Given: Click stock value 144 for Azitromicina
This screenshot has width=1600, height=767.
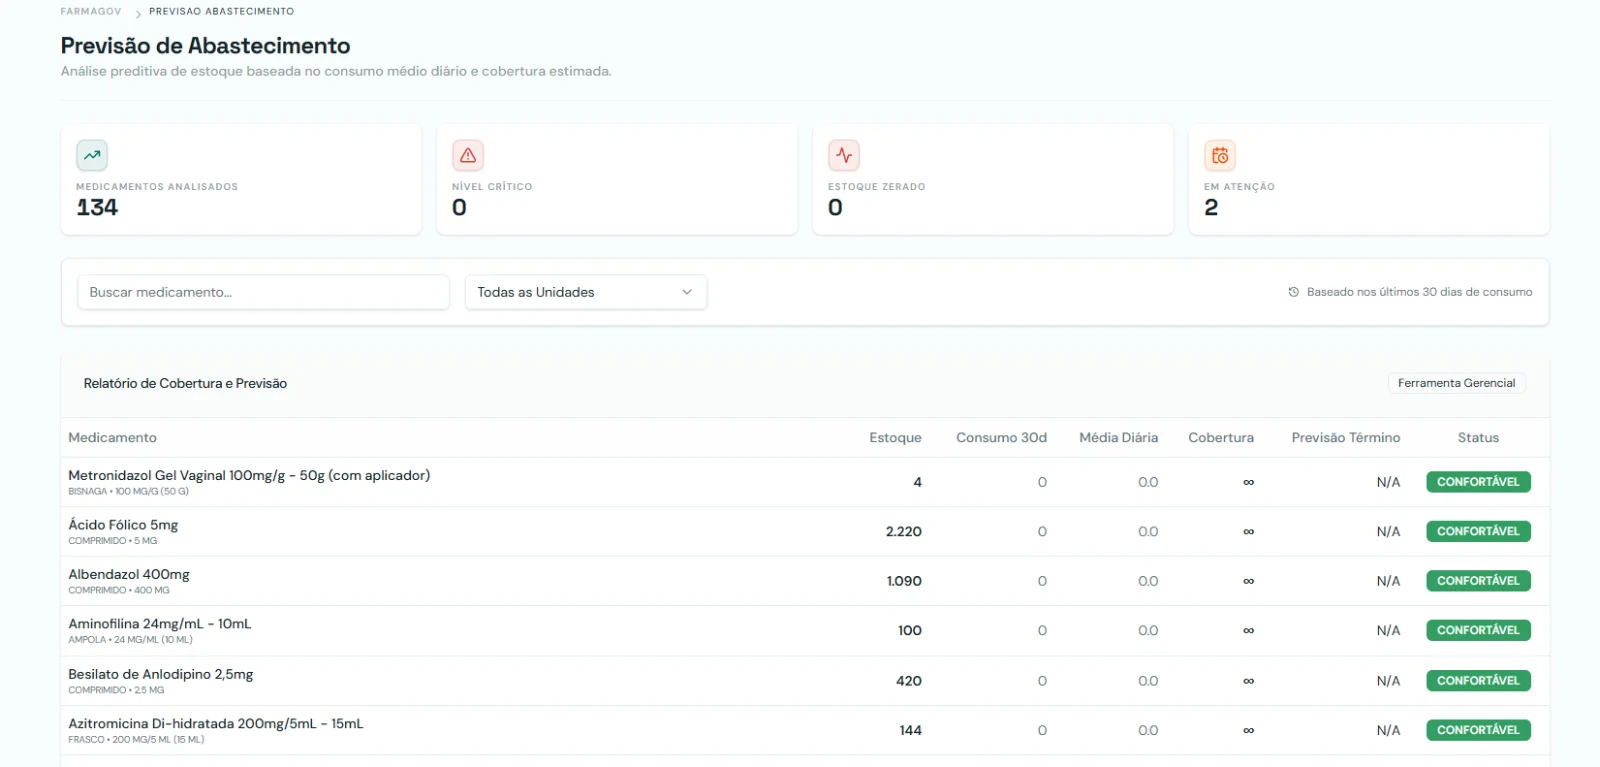Looking at the screenshot, I should click(910, 730).
